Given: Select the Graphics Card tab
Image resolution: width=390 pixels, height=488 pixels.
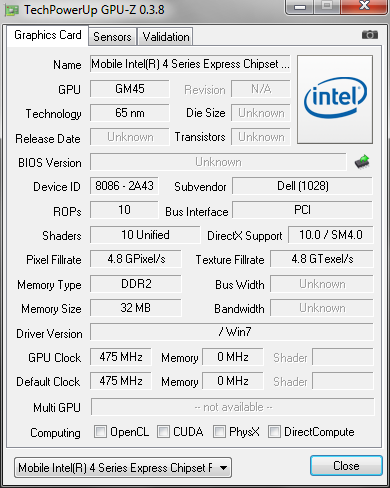Looking at the screenshot, I should (48, 35).
